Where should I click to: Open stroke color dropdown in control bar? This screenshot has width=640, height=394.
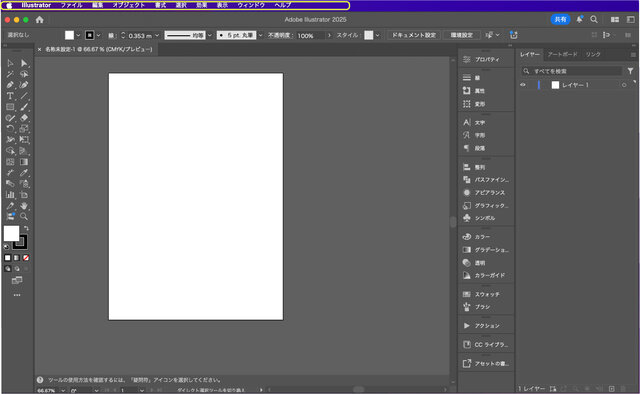coord(98,36)
